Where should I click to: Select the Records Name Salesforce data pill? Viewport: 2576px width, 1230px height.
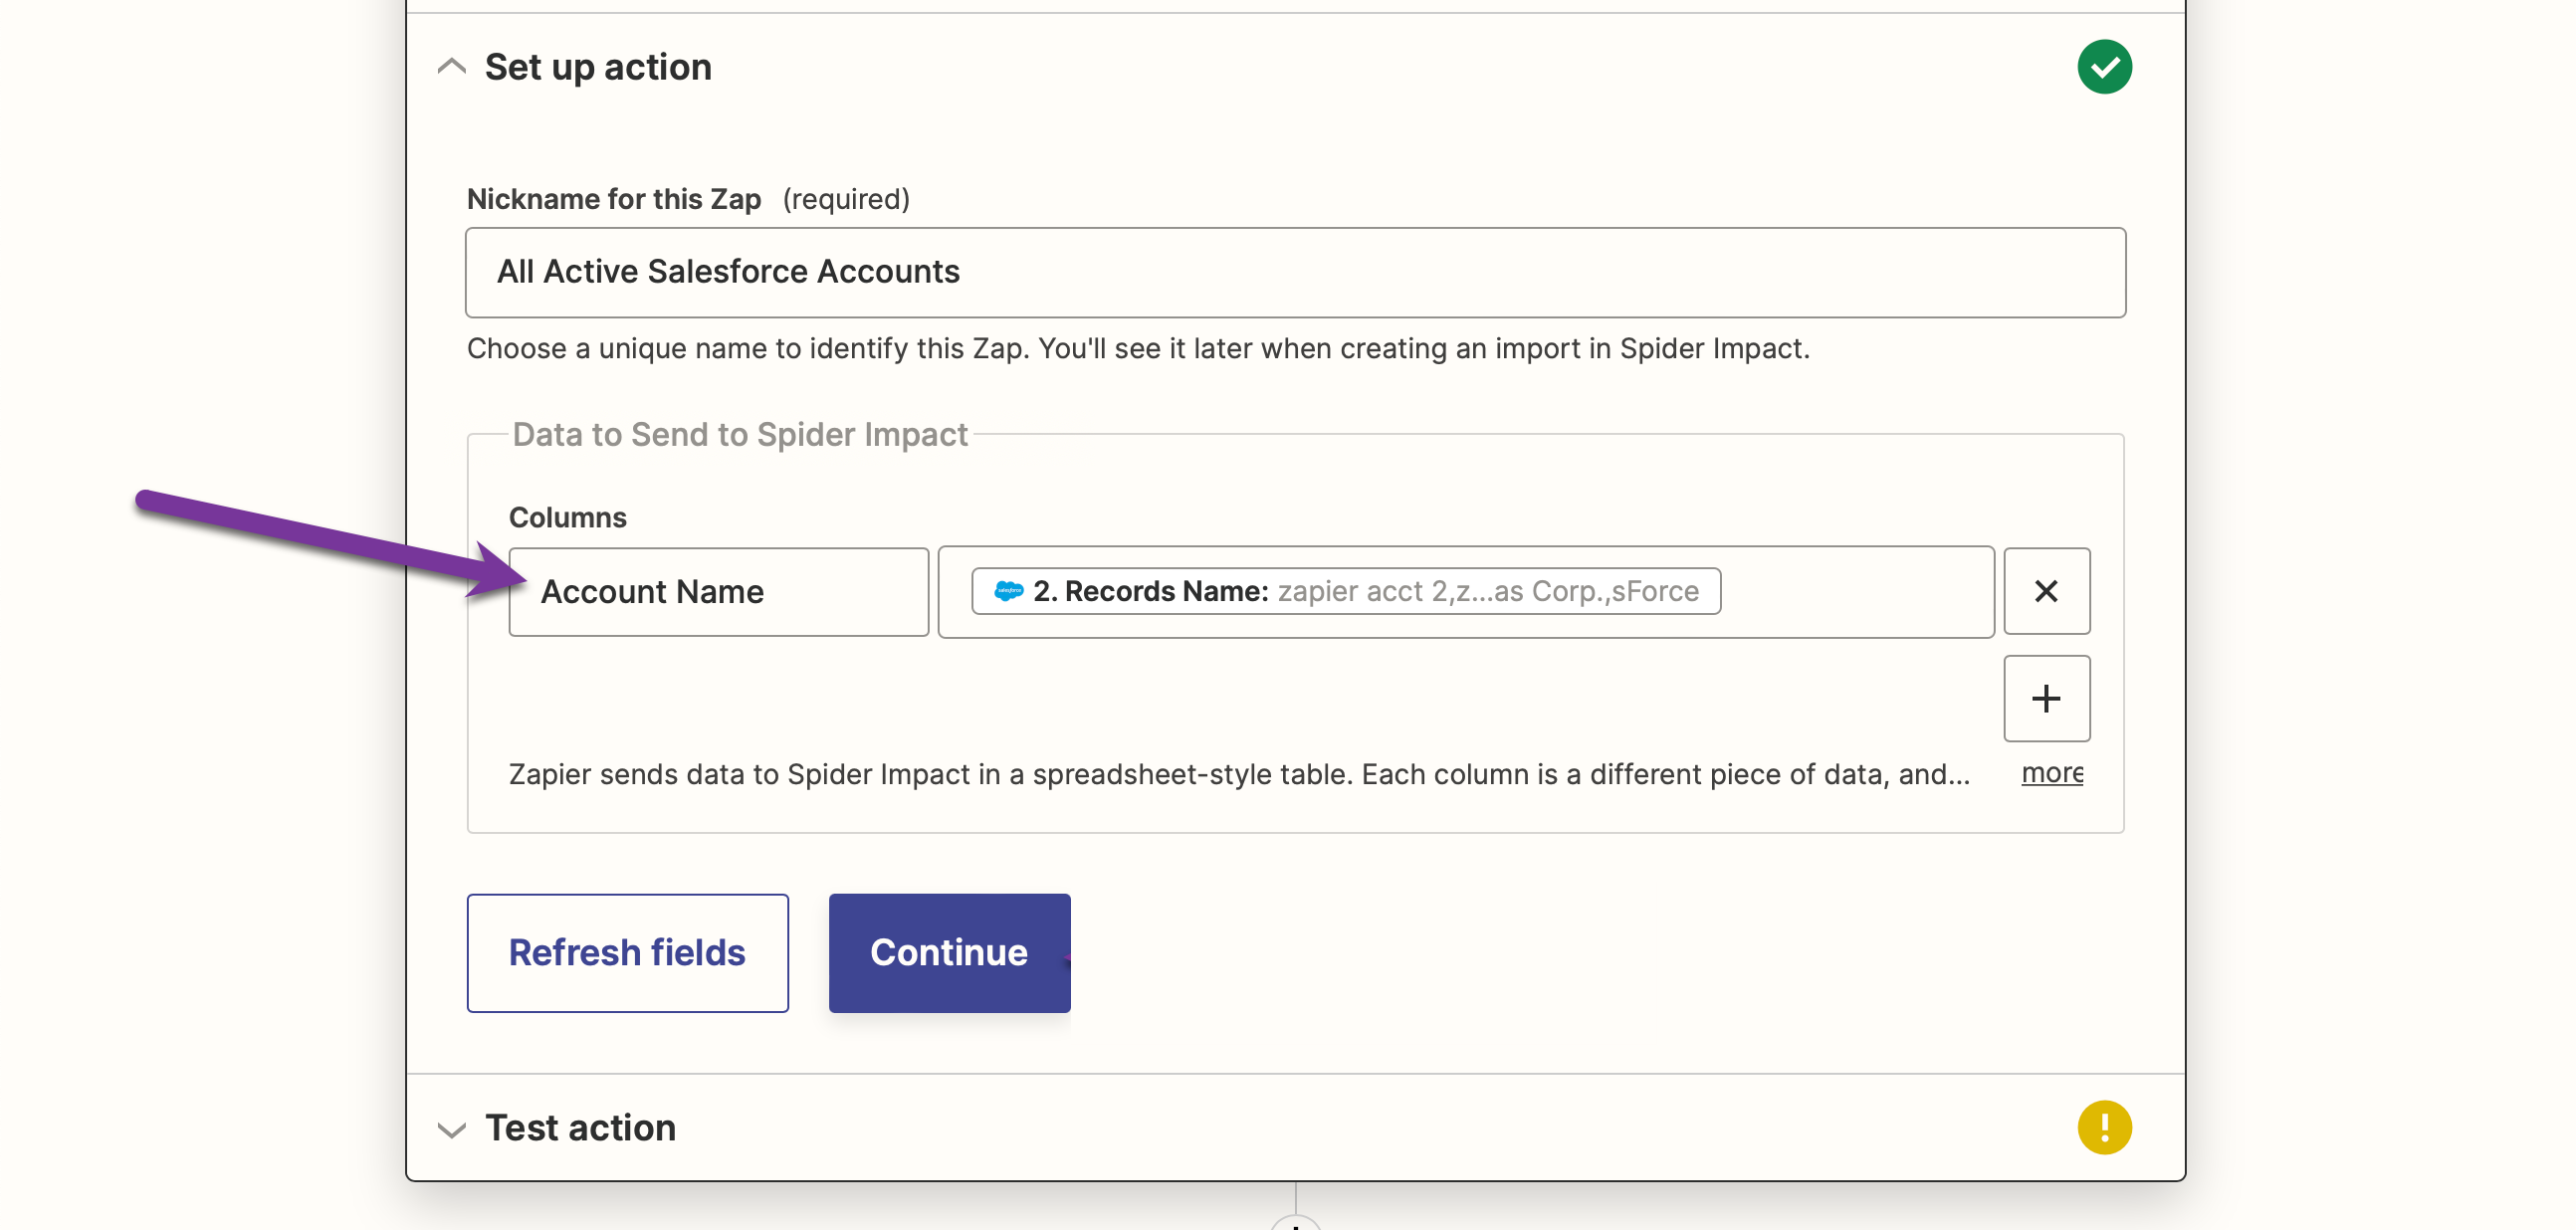tap(1346, 591)
